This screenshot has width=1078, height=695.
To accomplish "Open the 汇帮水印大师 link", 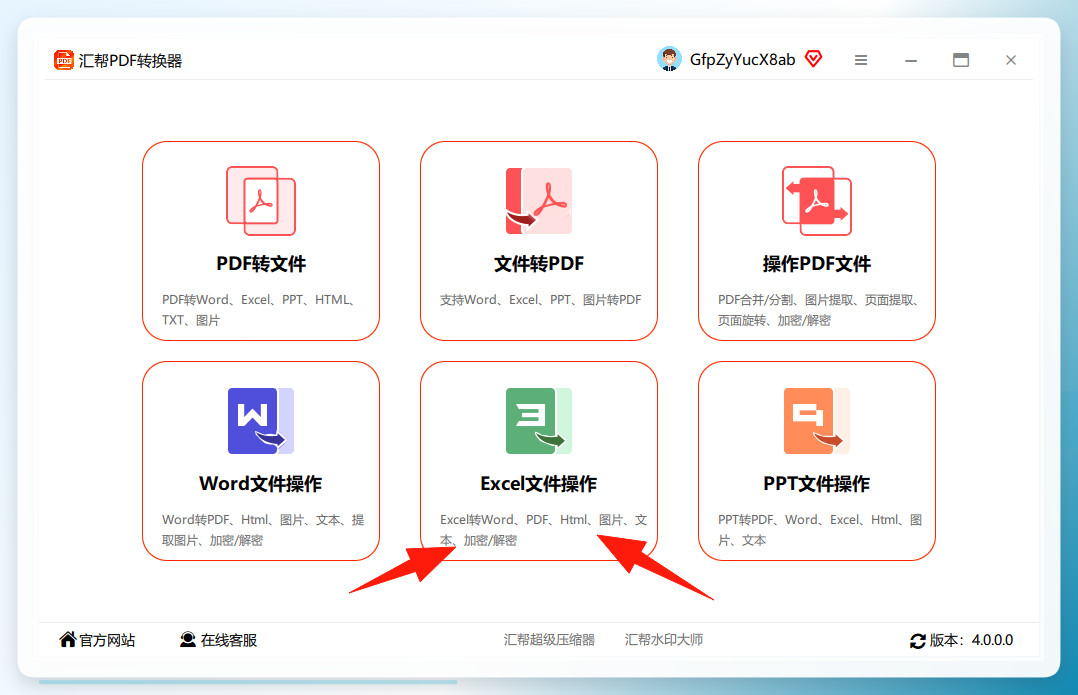I will pyautogui.click(x=664, y=640).
